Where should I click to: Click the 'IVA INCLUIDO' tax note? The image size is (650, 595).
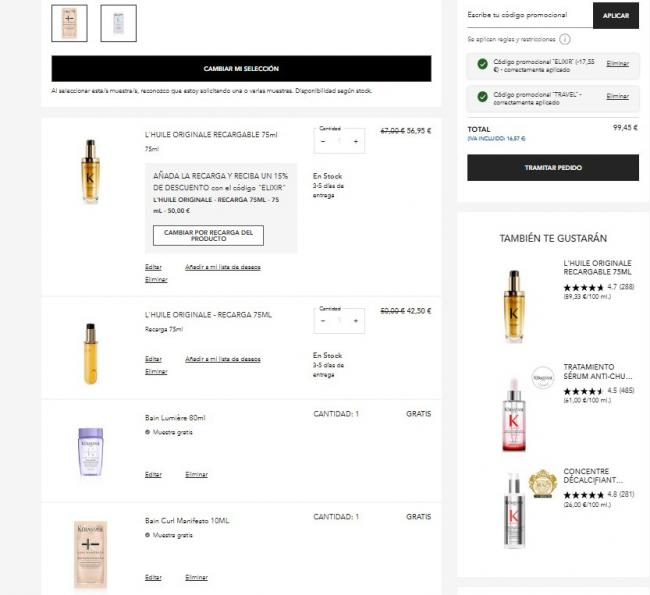tap(496, 139)
